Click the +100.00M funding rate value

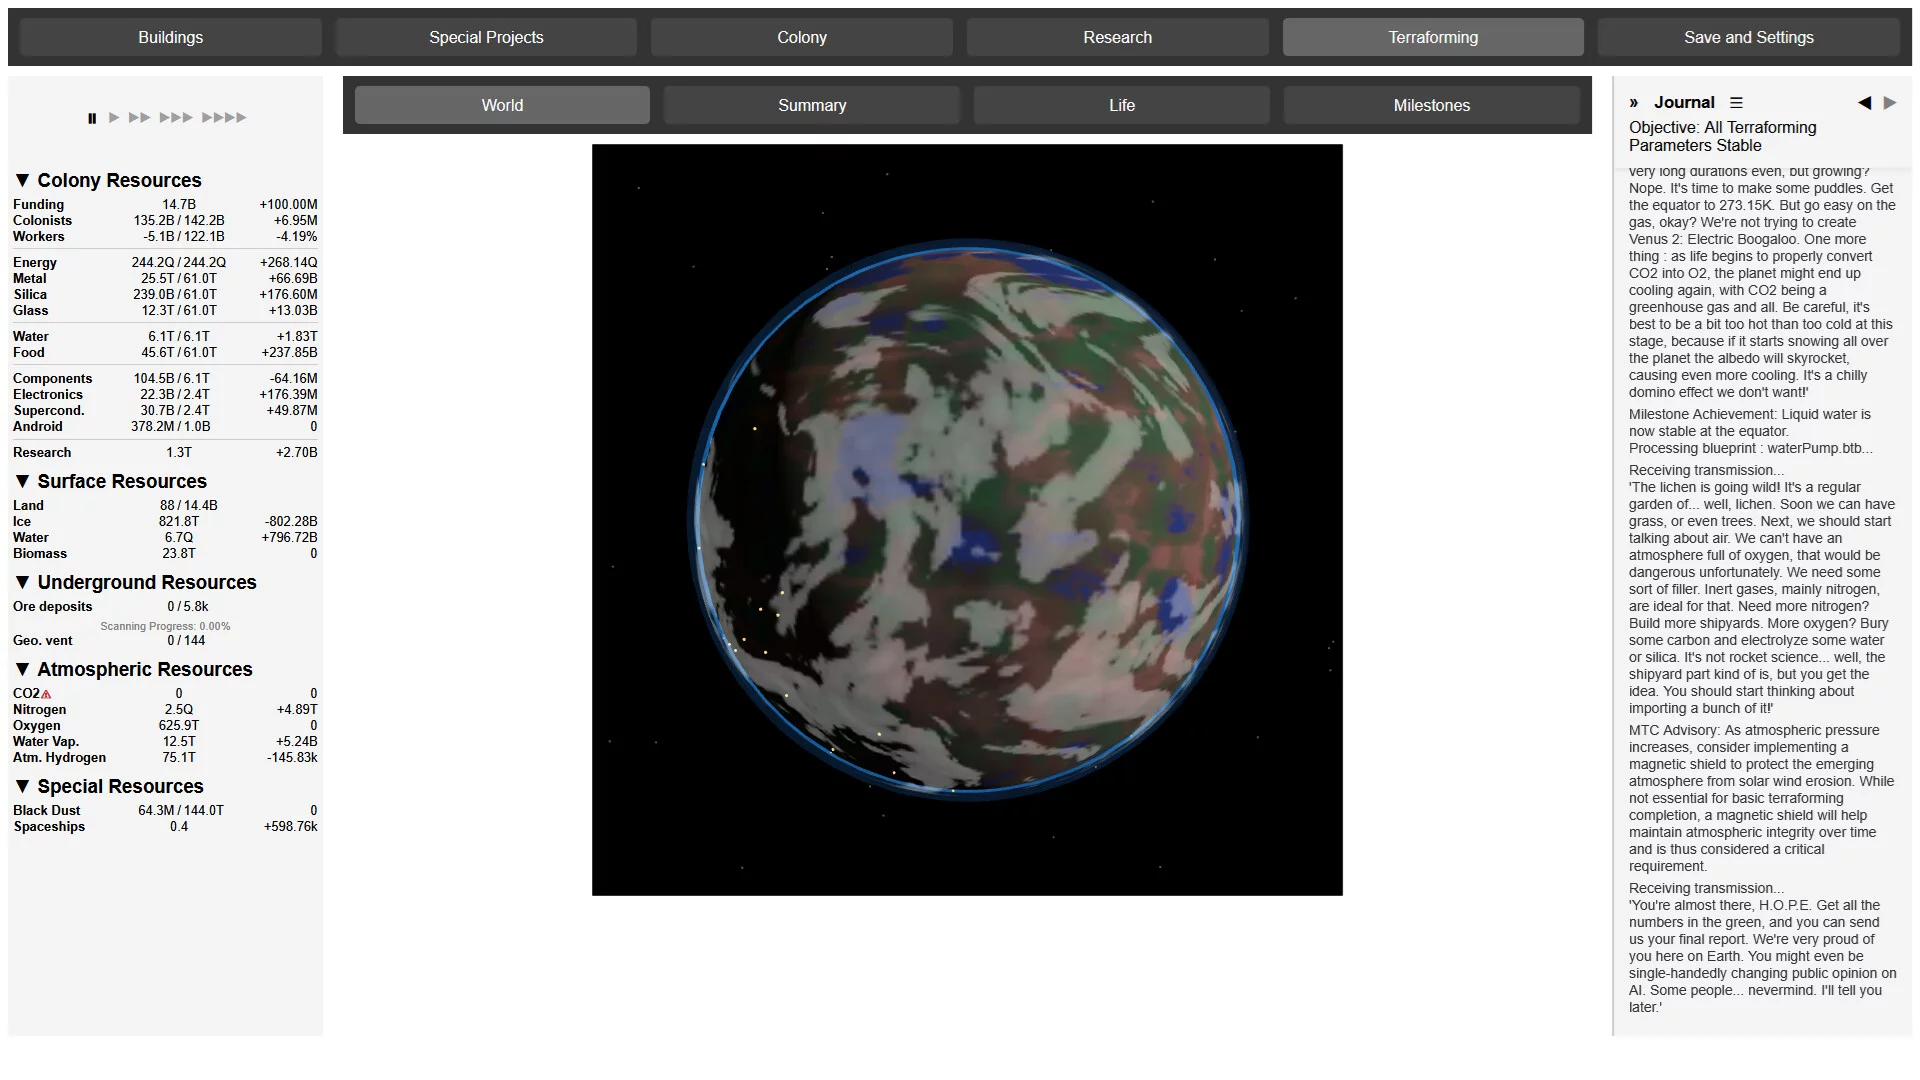(x=288, y=204)
